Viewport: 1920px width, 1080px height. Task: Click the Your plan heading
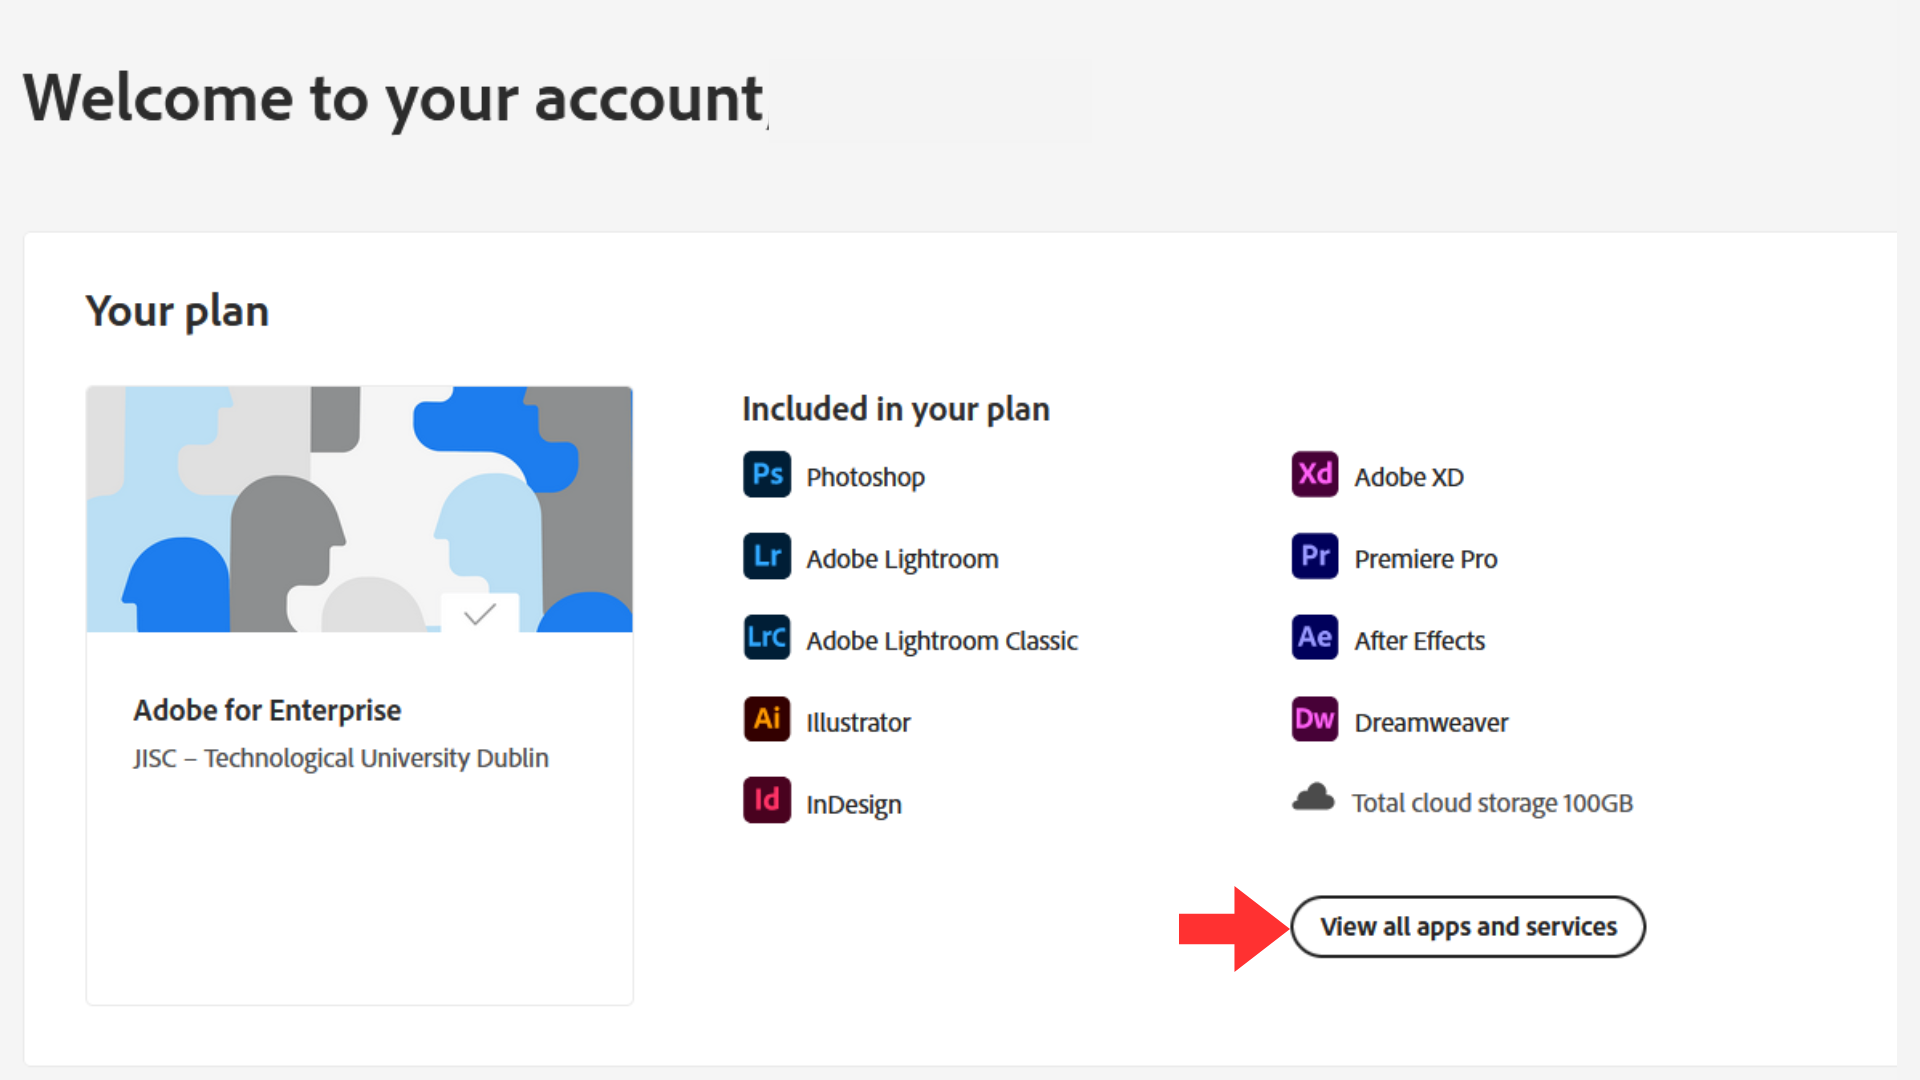point(177,312)
